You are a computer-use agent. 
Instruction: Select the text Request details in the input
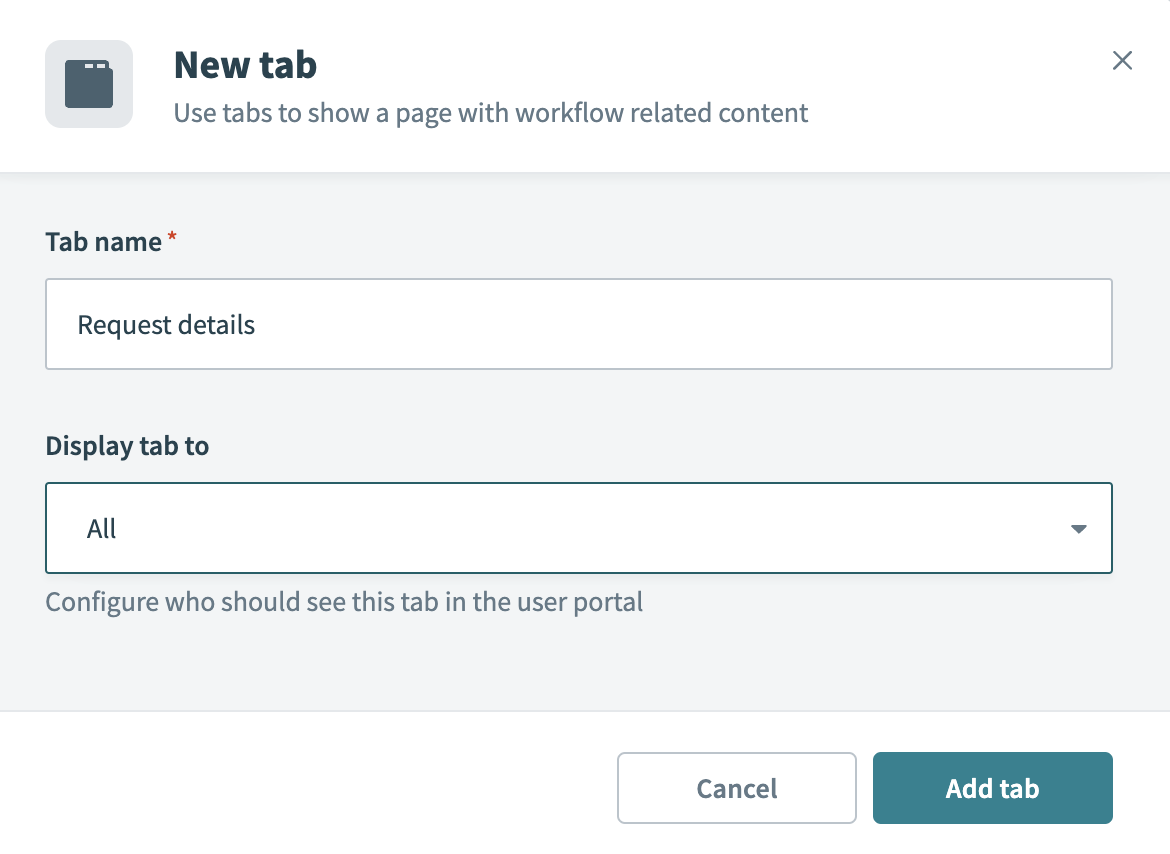point(165,324)
